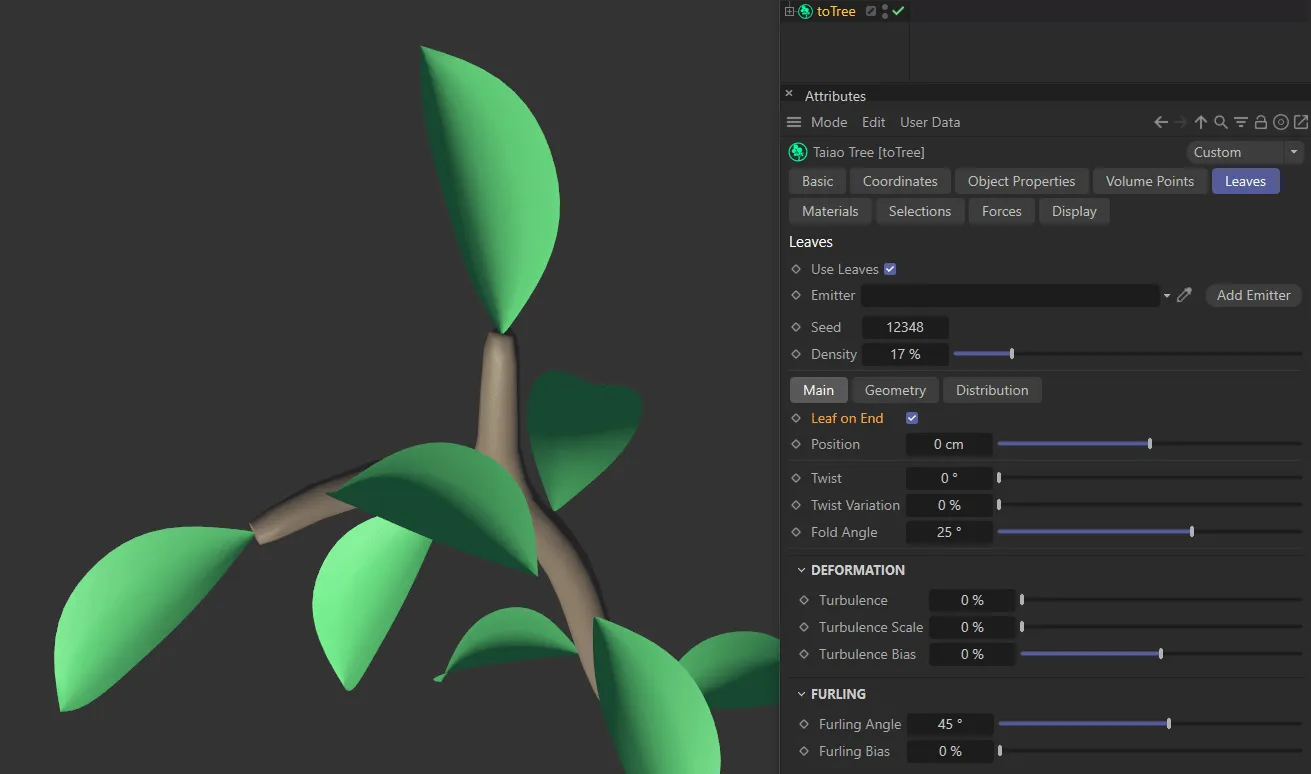Toggle the Use Leaves checkbox

click(890, 268)
